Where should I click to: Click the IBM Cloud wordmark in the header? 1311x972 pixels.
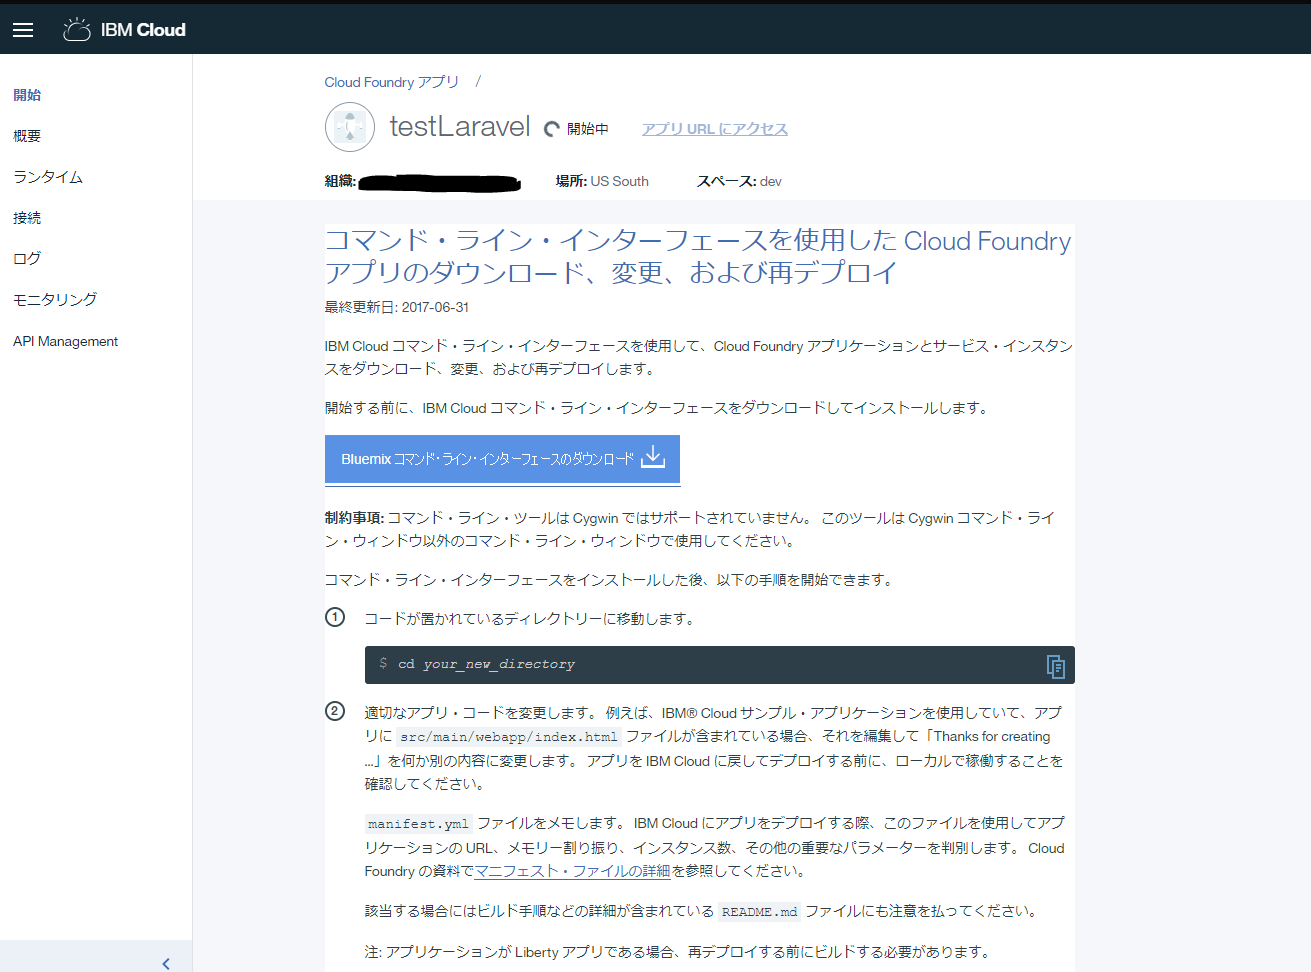tap(141, 29)
